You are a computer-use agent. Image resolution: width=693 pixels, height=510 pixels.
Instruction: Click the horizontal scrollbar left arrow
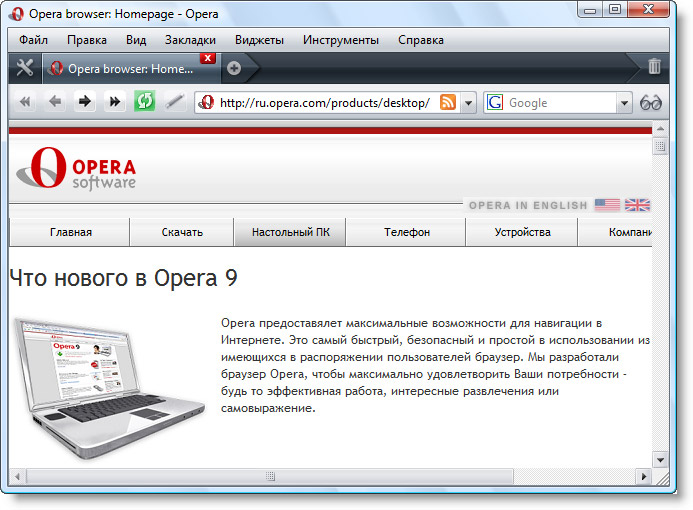pos(18,476)
